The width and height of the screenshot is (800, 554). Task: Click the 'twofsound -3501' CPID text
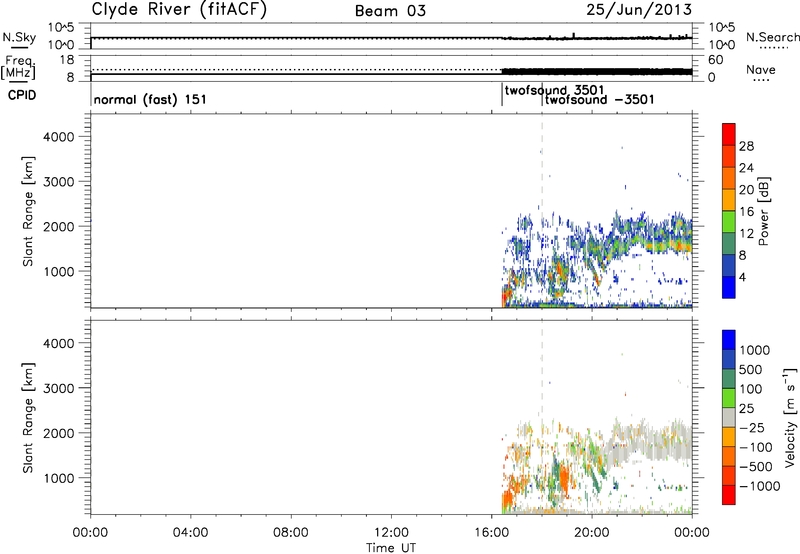coord(599,99)
